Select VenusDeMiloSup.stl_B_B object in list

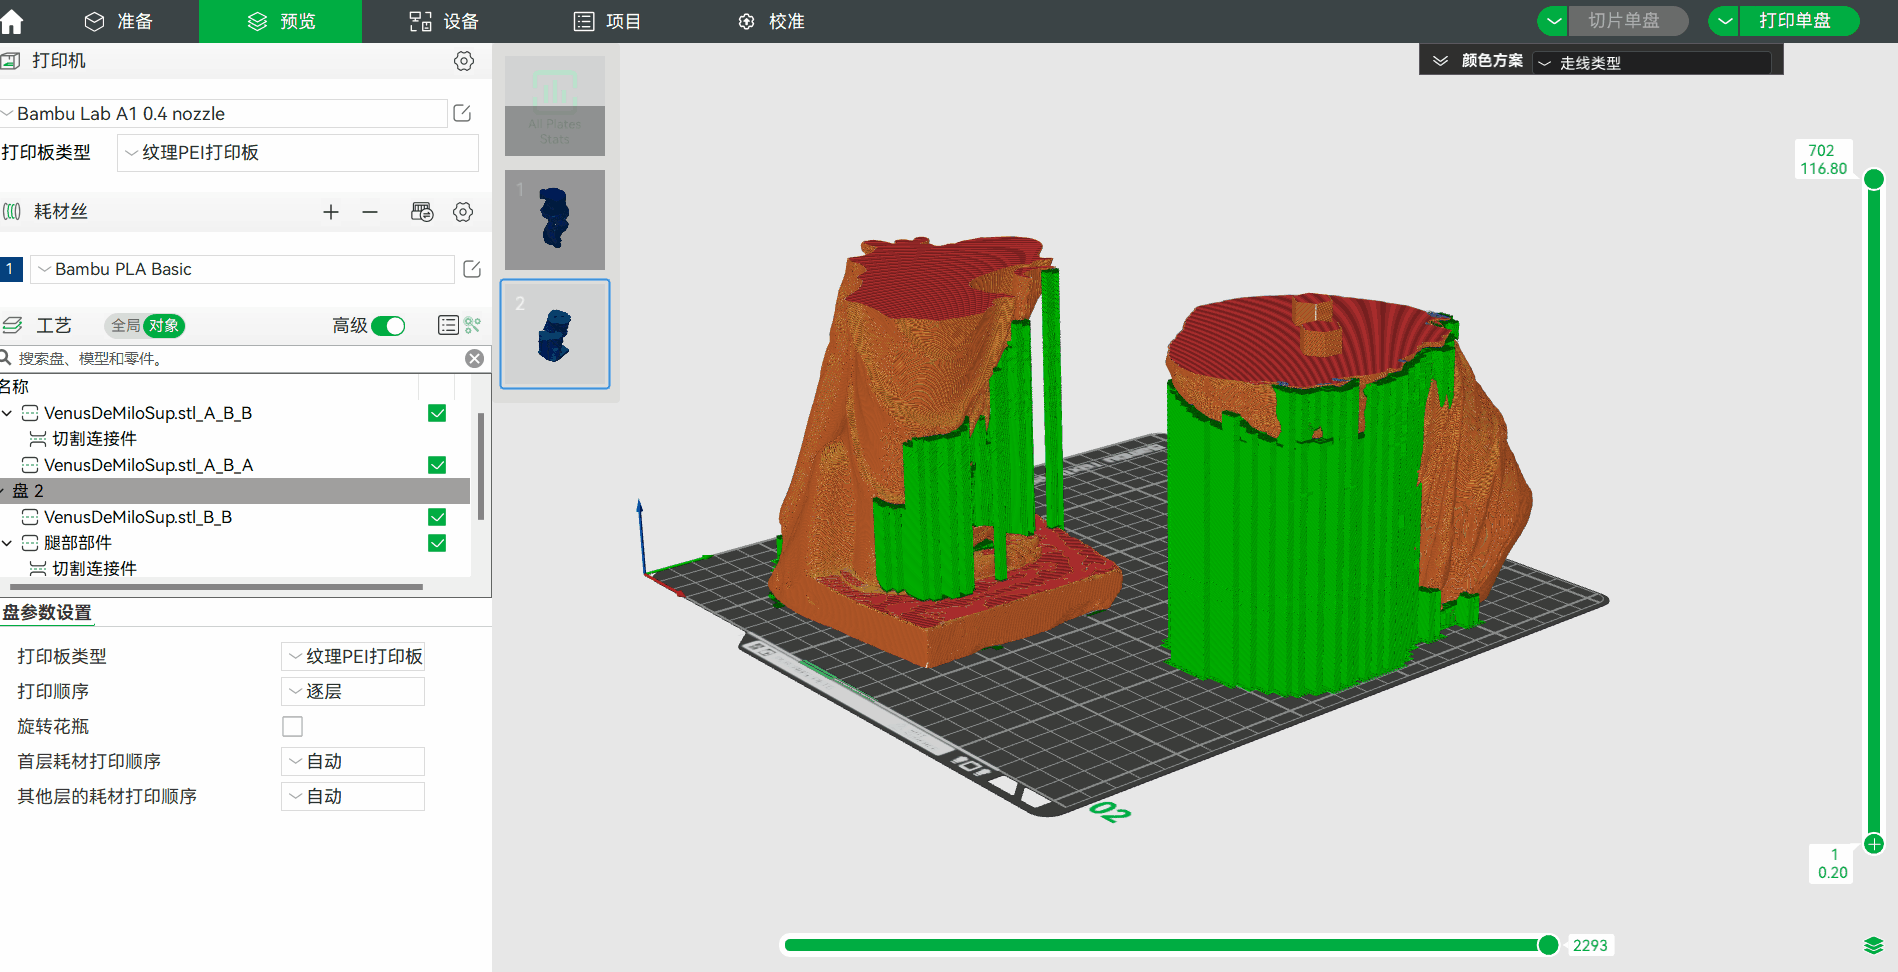138,517
